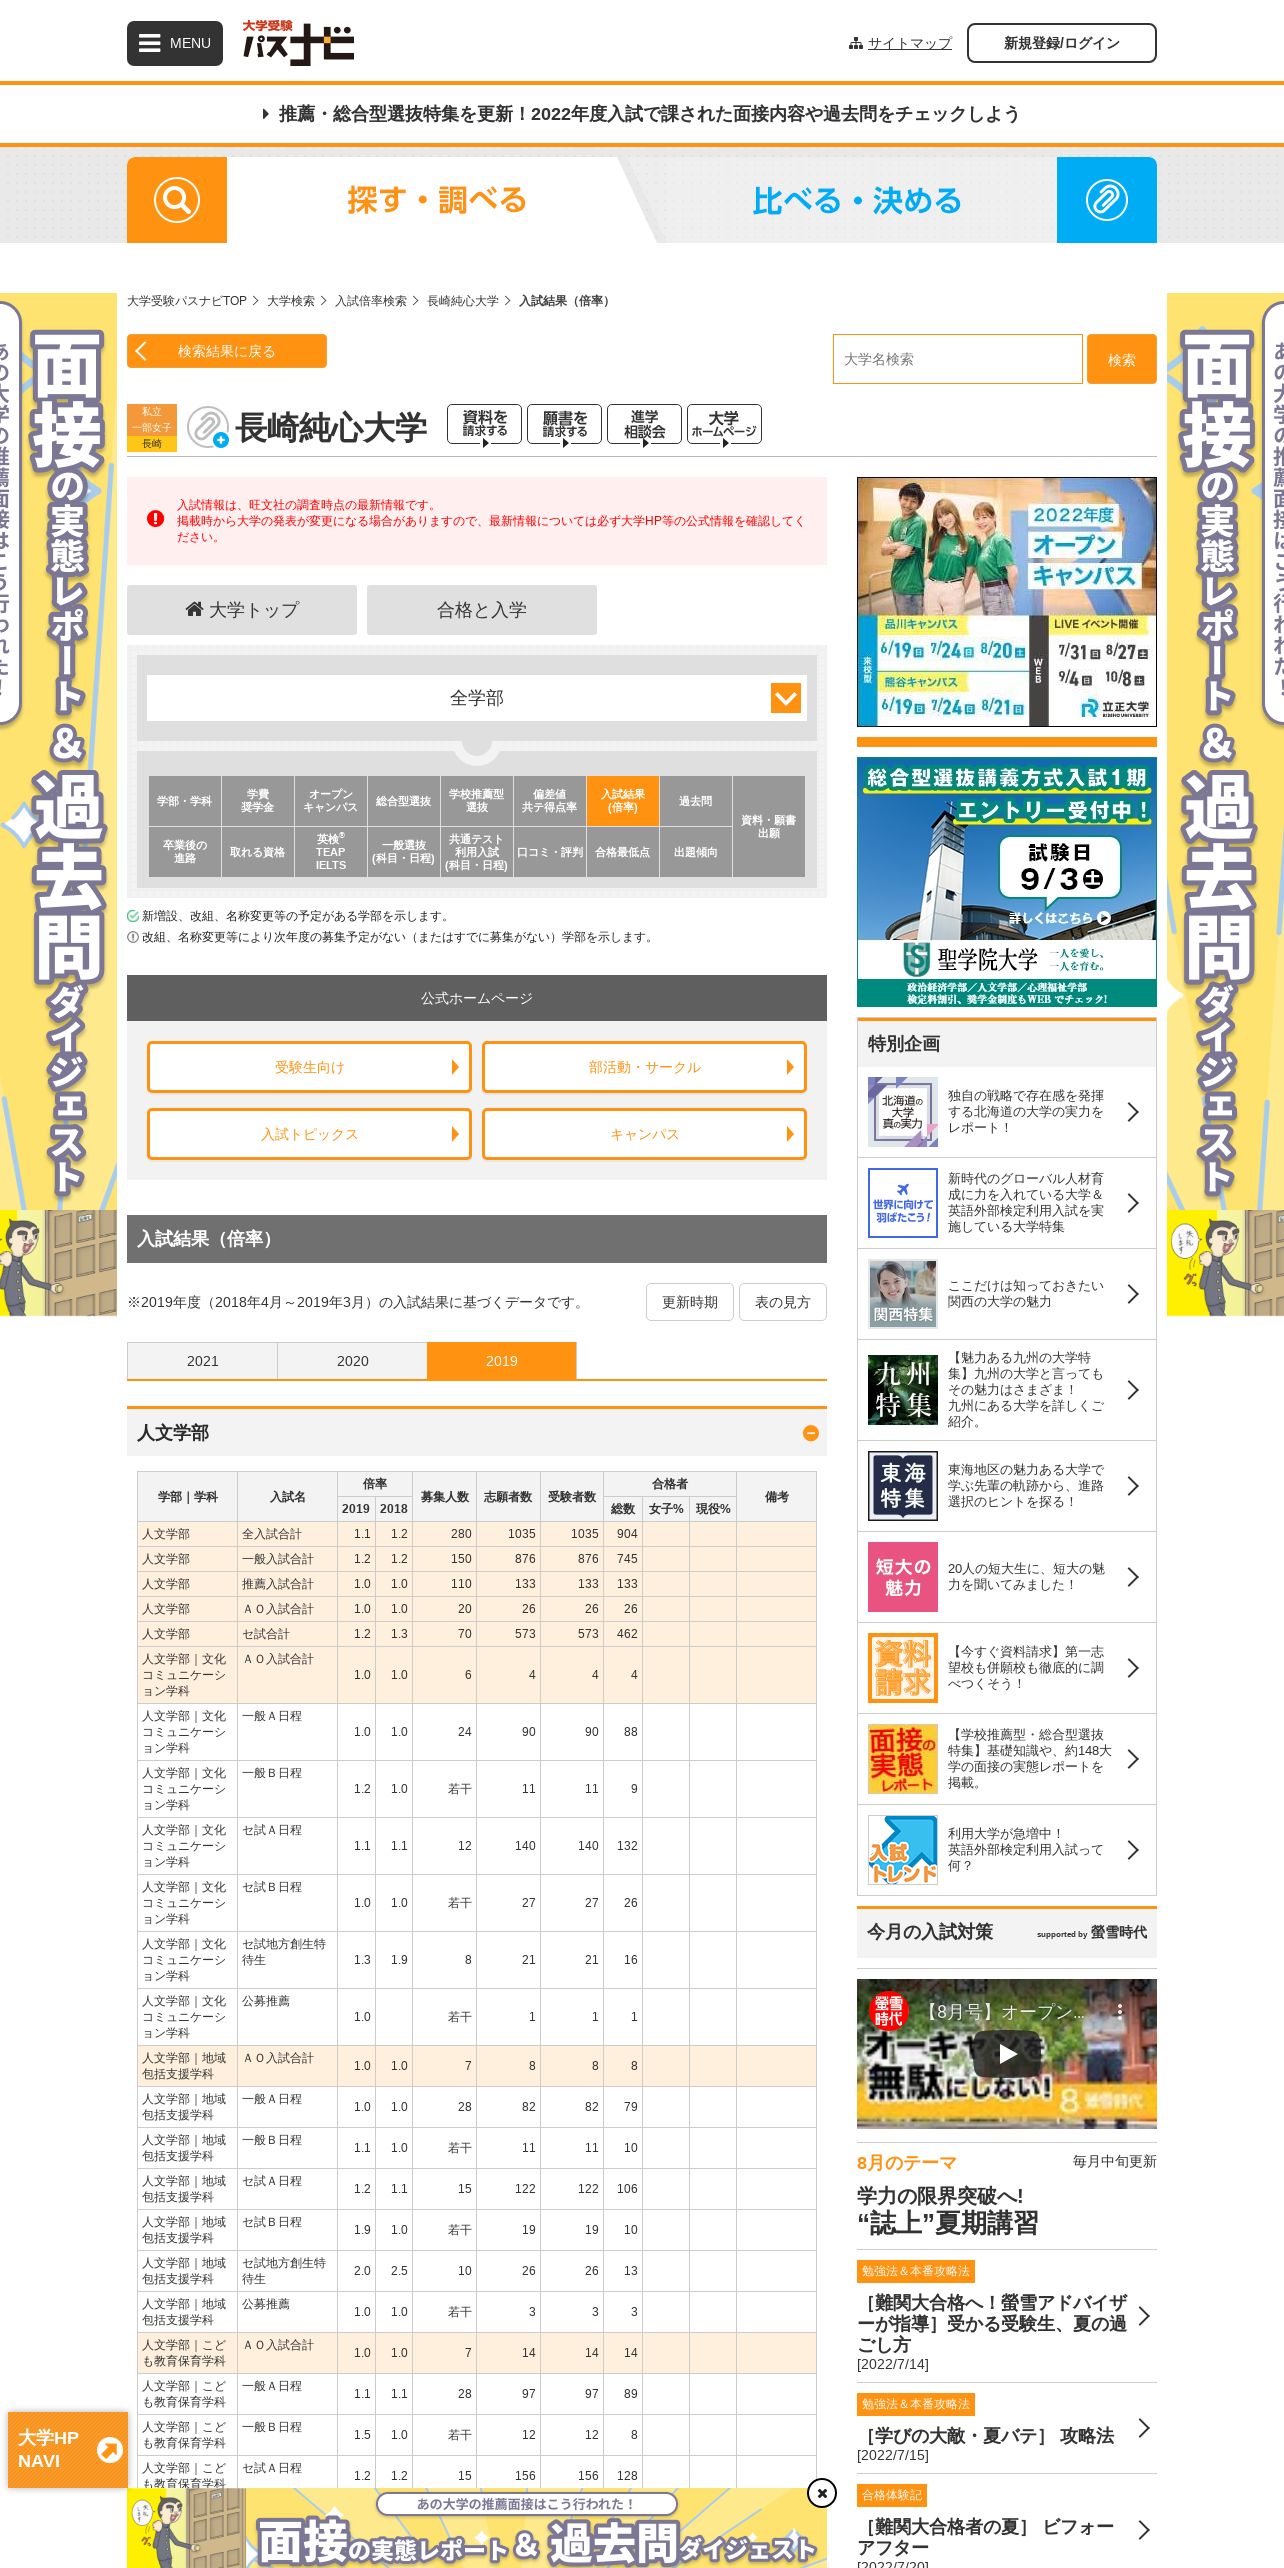
Task: Click the 検索結果に戻る back button
Action: pos(227,351)
